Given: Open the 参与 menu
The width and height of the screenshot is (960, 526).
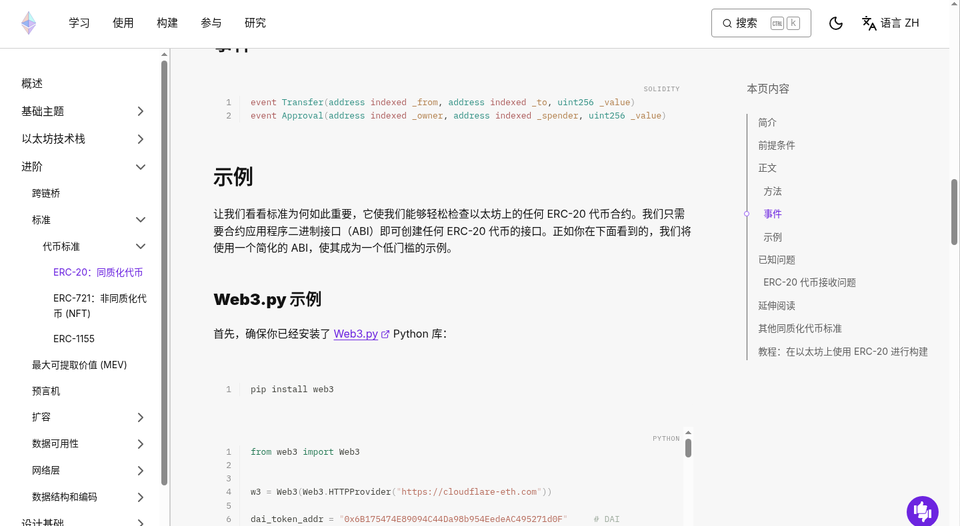Looking at the screenshot, I should [211, 23].
